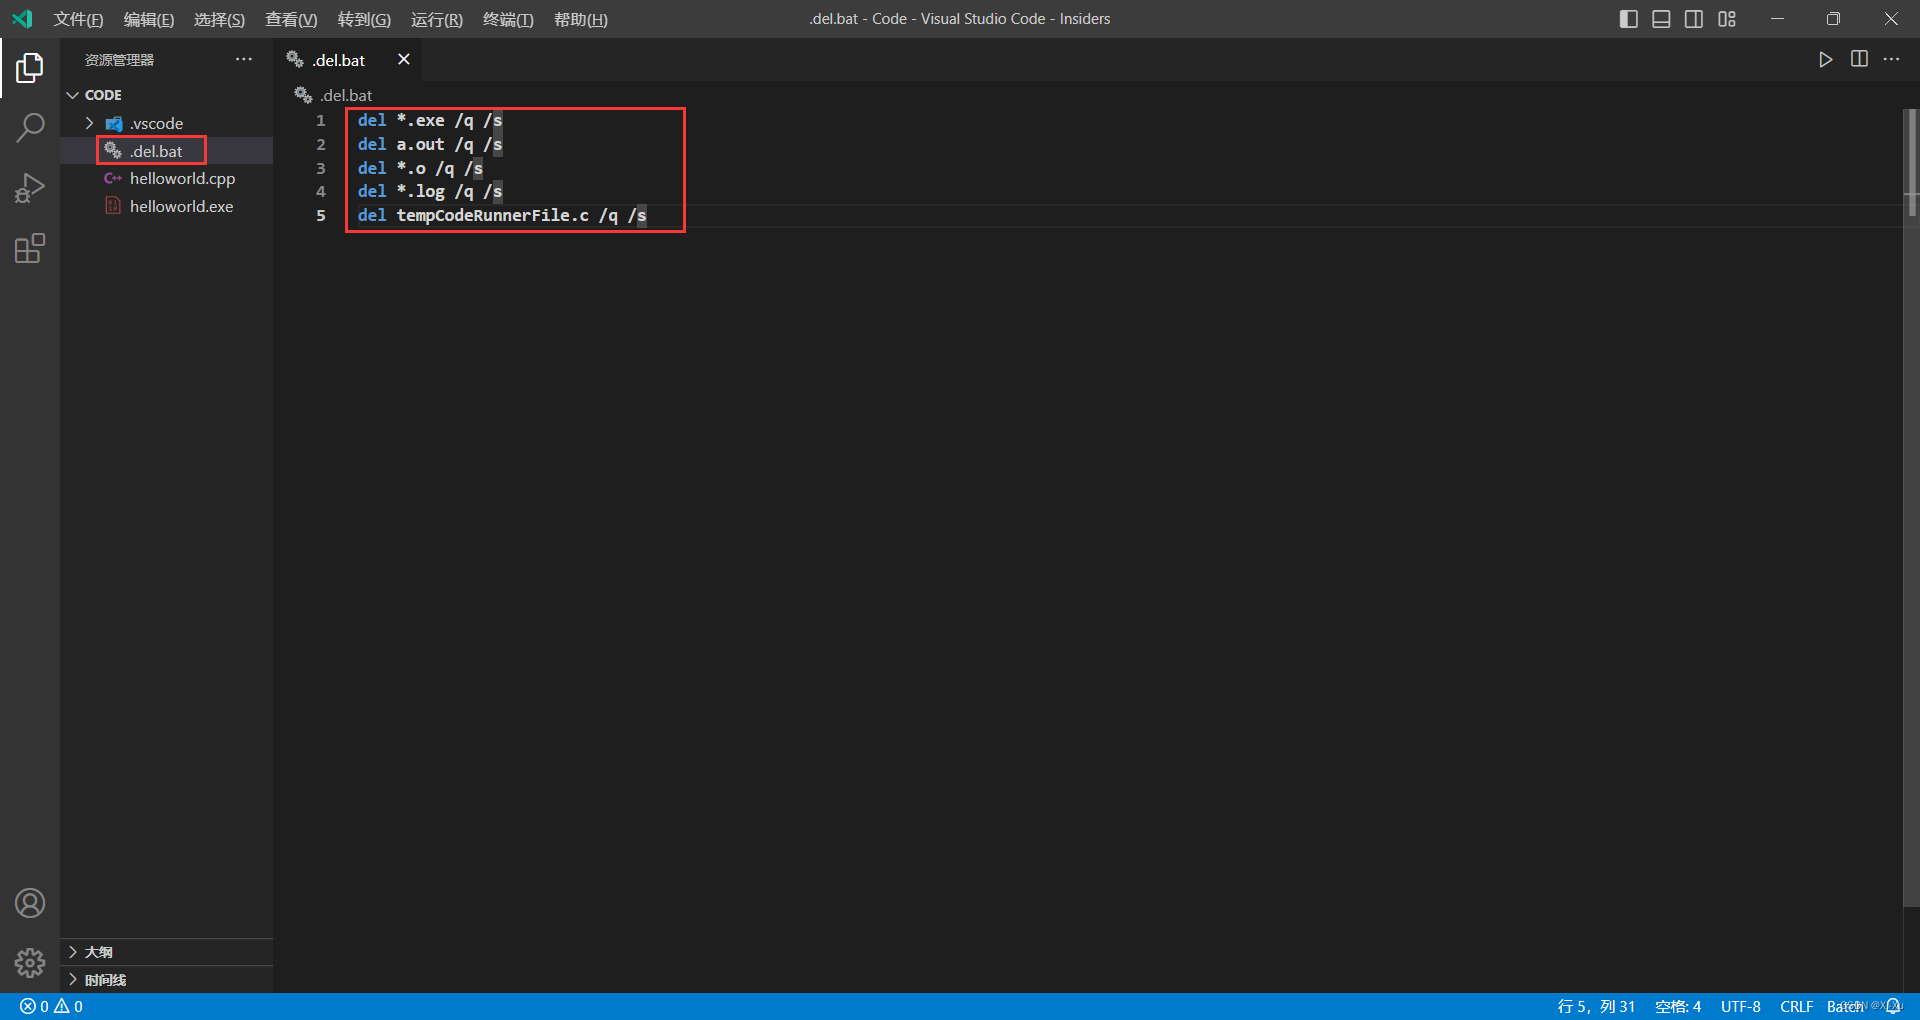Open the editor More Actions ellipsis
Image resolution: width=1920 pixels, height=1020 pixels.
[x=1891, y=59]
